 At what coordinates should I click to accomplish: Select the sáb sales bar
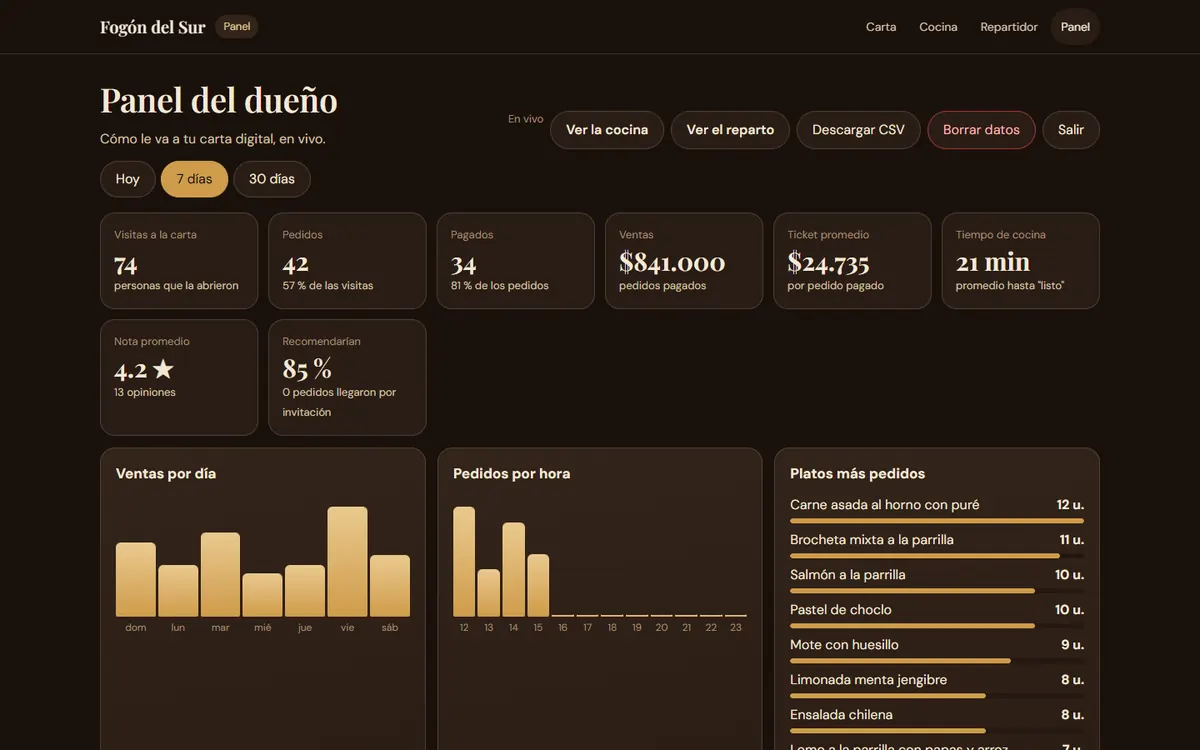[390, 585]
